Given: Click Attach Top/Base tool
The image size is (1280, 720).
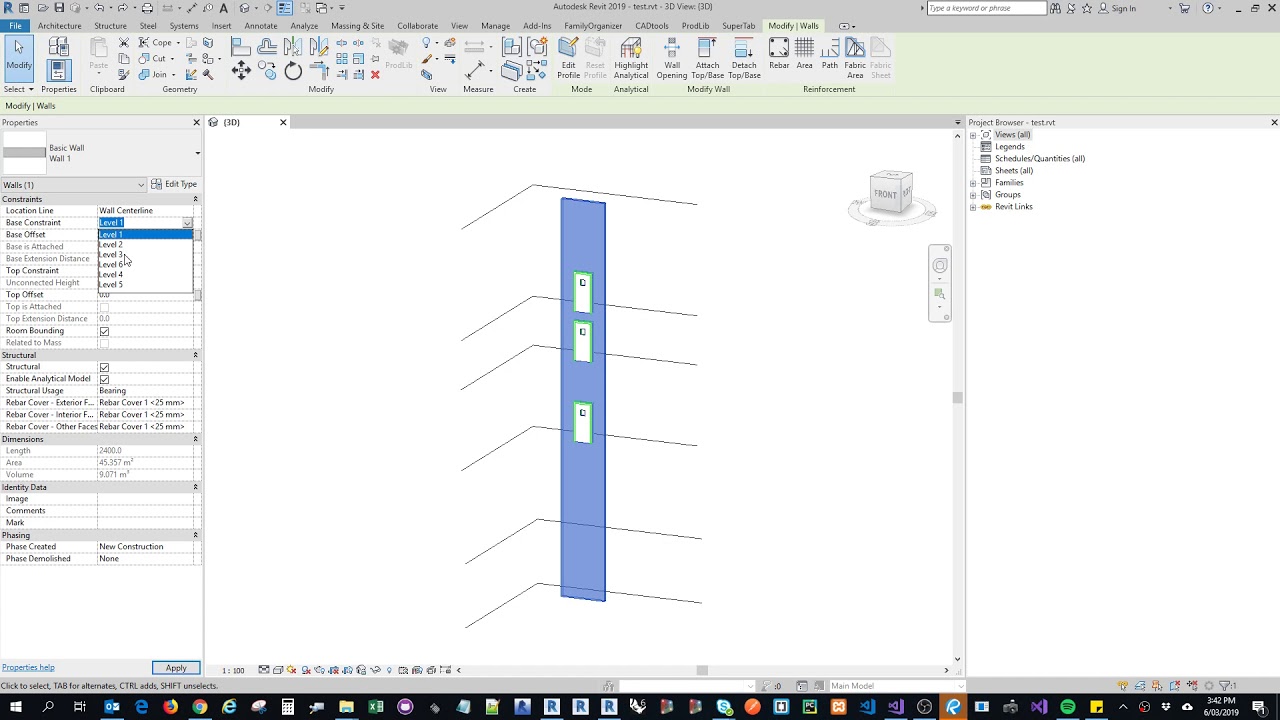Looking at the screenshot, I should point(707,59).
